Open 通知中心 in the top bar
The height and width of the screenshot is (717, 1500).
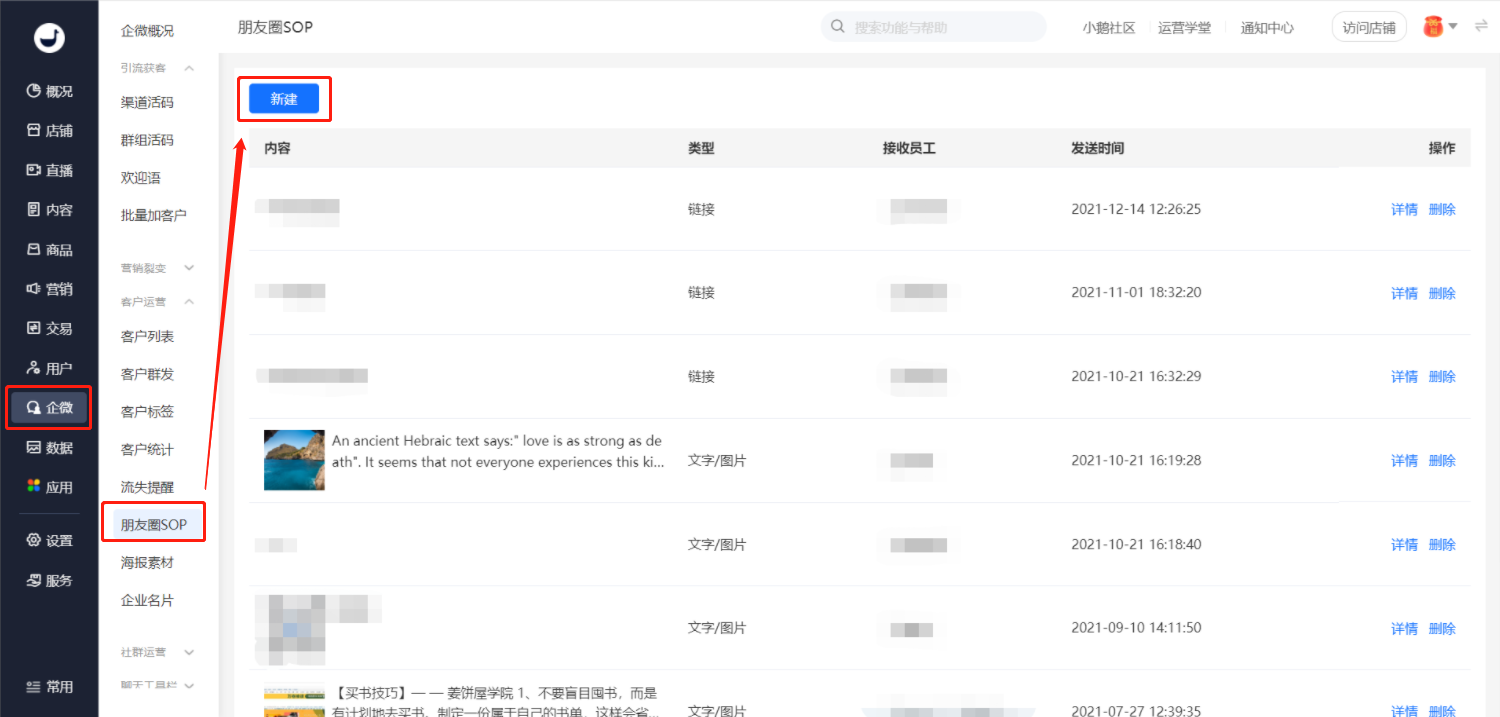point(1267,28)
